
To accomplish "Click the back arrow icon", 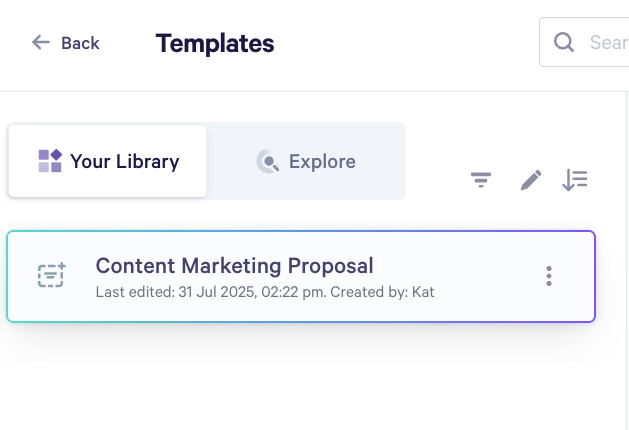I will [x=41, y=42].
